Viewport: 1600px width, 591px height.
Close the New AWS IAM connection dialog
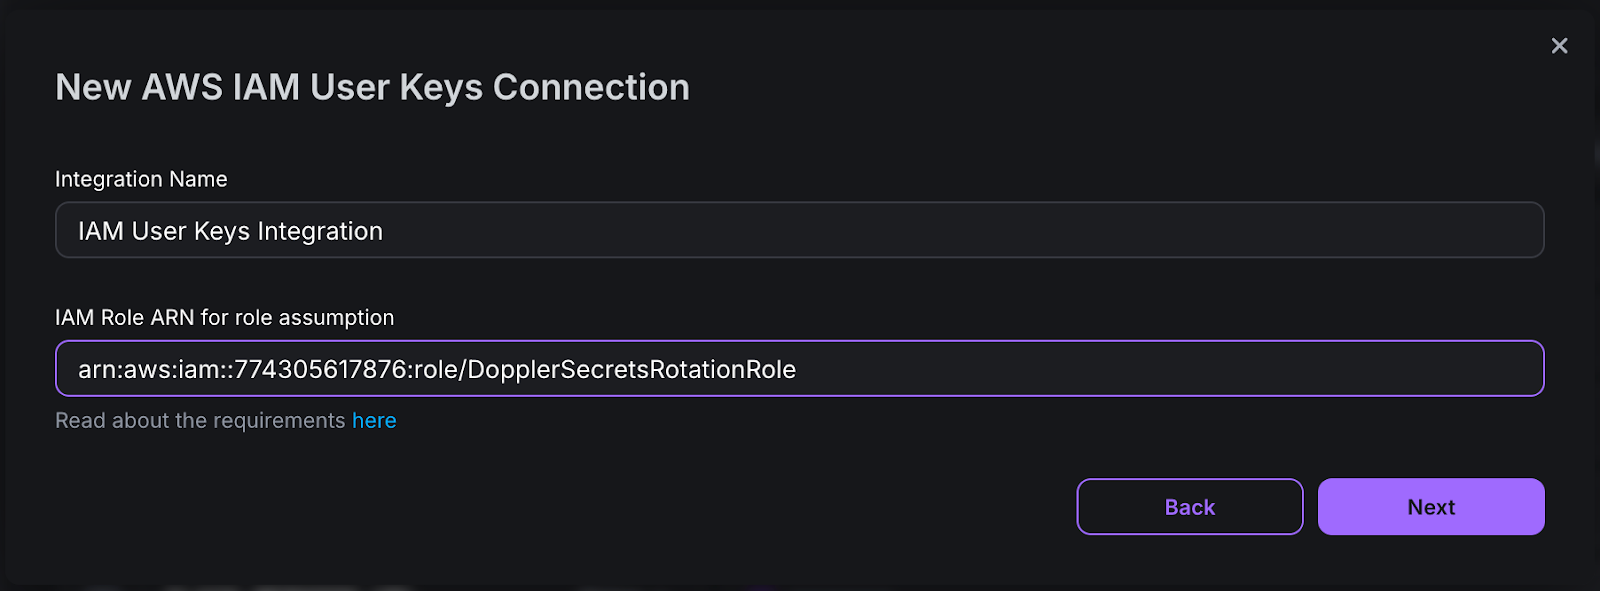click(x=1559, y=46)
